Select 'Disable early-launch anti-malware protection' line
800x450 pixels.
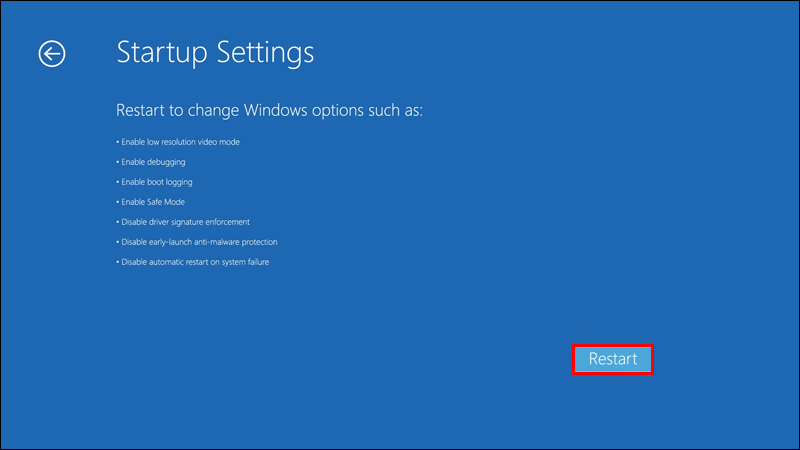pos(198,242)
